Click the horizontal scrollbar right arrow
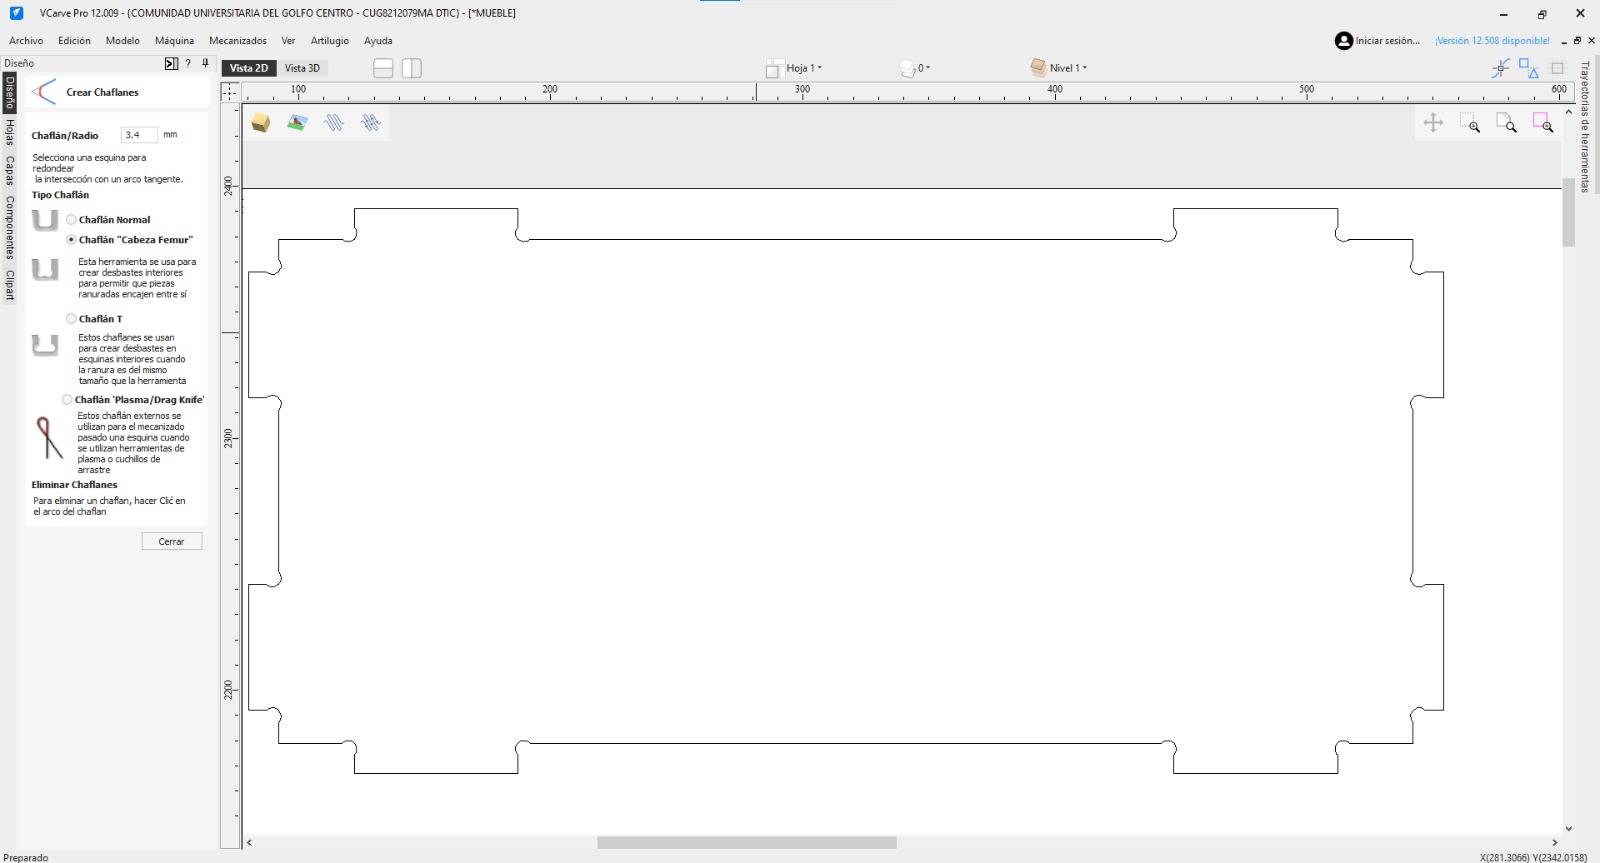The height and width of the screenshot is (863, 1600). click(x=1555, y=843)
